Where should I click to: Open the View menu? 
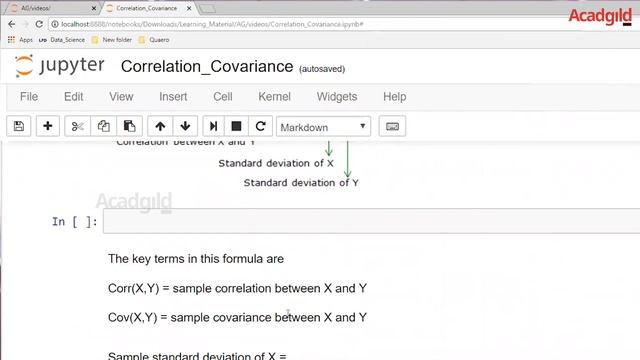[121, 97]
